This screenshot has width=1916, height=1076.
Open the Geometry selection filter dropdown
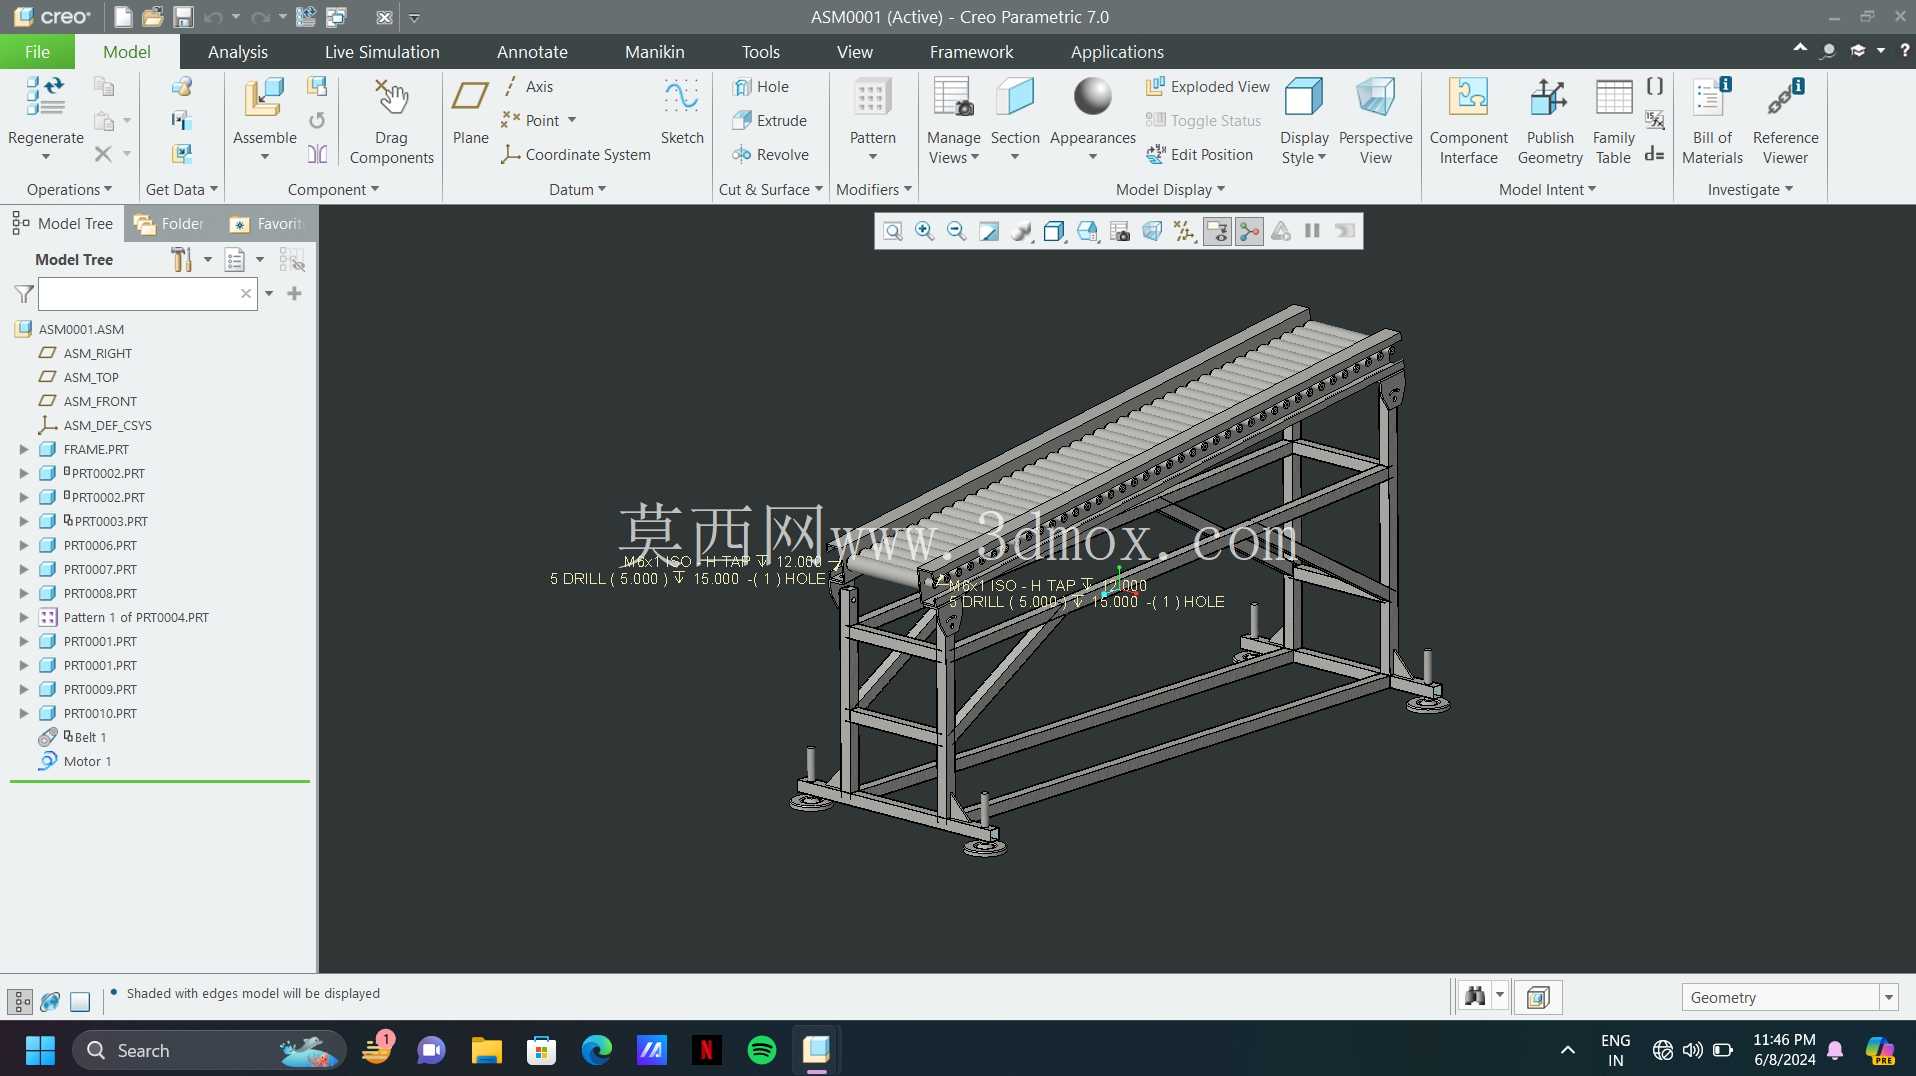point(1889,998)
